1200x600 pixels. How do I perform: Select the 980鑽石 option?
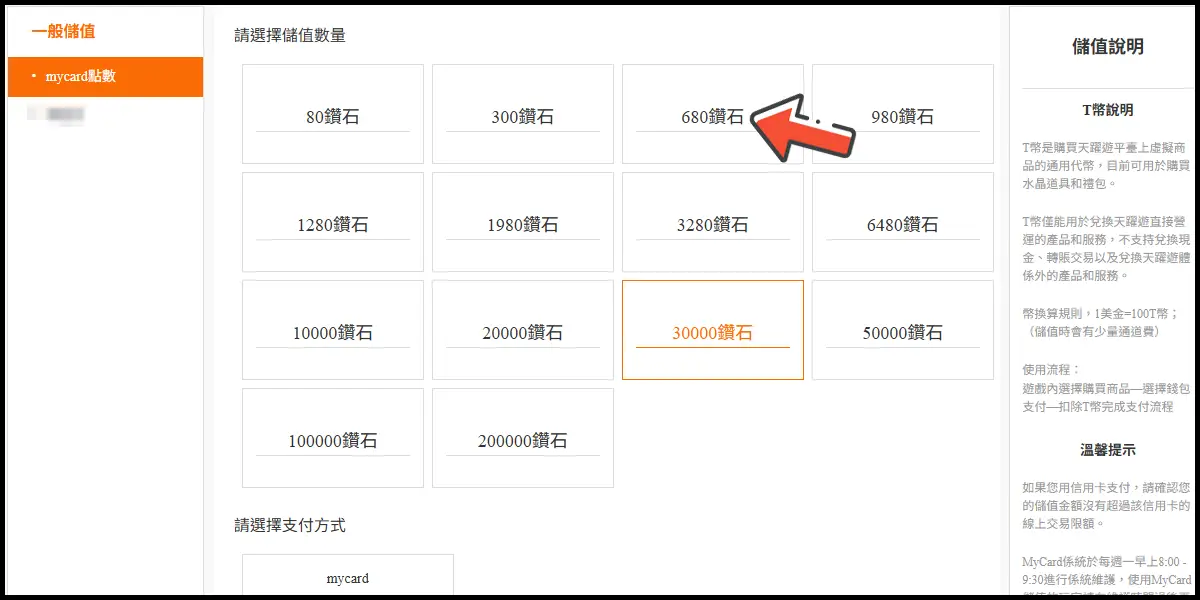pos(902,115)
